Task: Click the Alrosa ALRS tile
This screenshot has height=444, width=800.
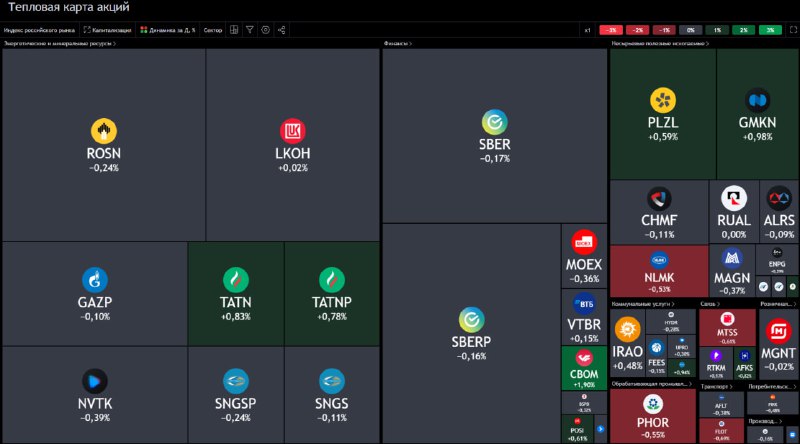Action: coord(779,212)
